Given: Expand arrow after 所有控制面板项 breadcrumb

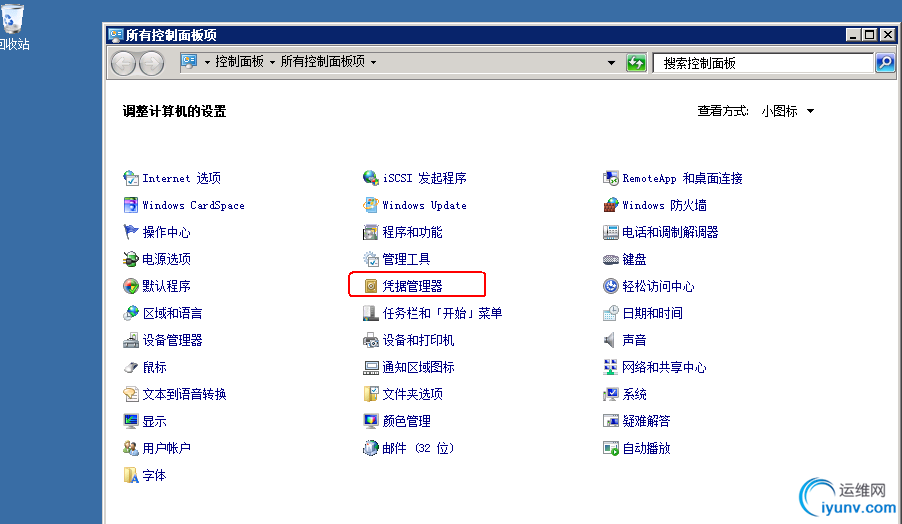Looking at the screenshot, I should [373, 62].
